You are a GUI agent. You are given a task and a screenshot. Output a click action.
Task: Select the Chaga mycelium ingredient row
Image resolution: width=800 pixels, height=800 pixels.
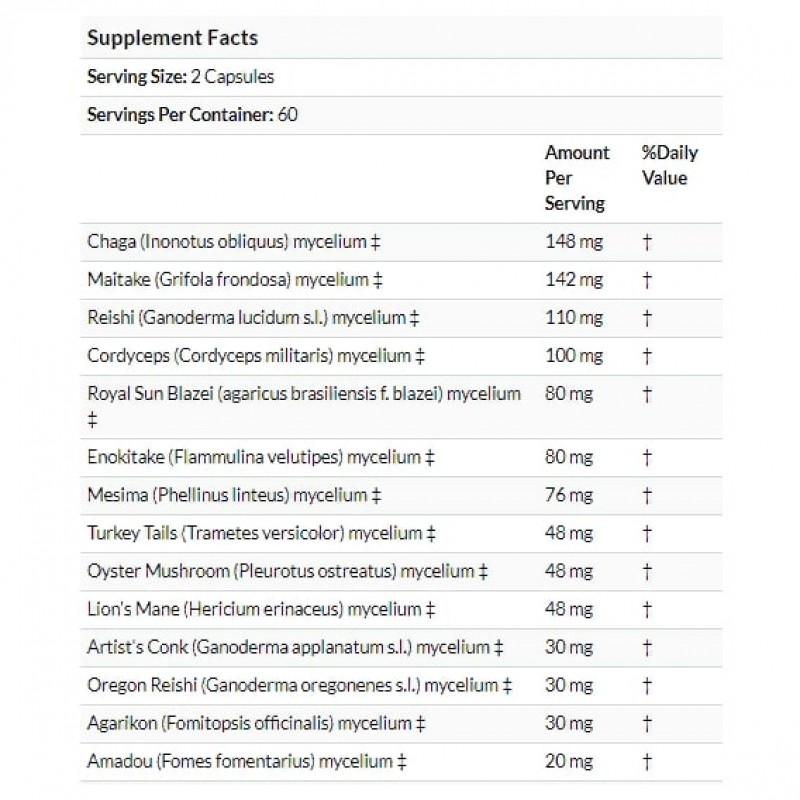pos(401,242)
